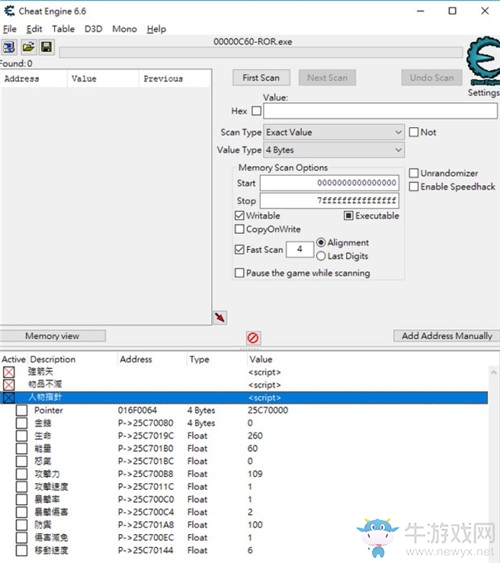Click Add Address Manually
Image resolution: width=500 pixels, height=563 pixels.
click(447, 336)
